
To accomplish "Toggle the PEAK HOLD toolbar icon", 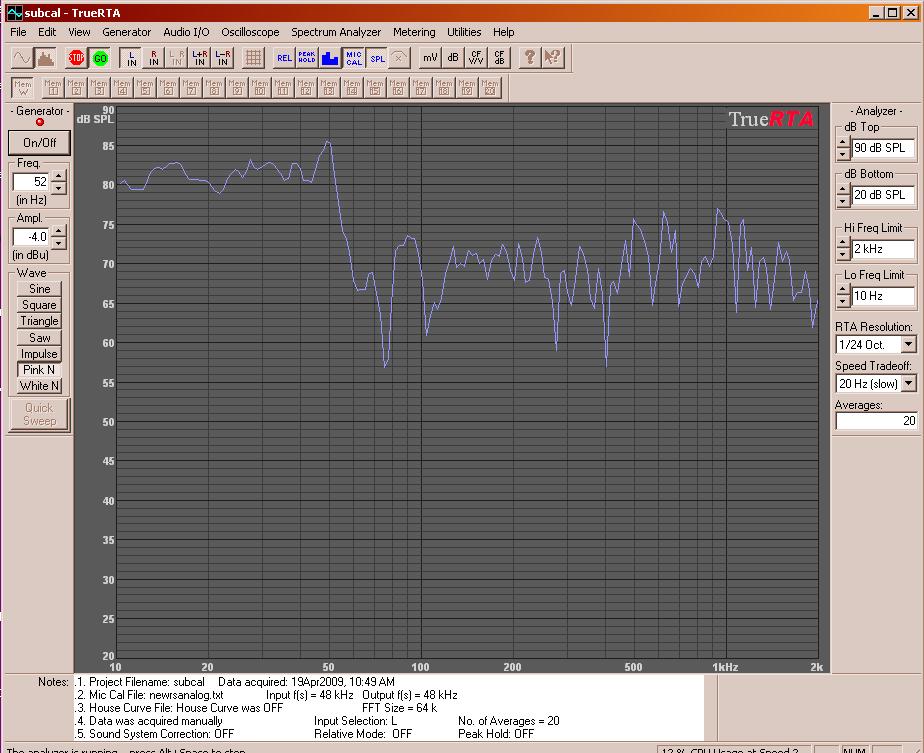I will pos(307,58).
